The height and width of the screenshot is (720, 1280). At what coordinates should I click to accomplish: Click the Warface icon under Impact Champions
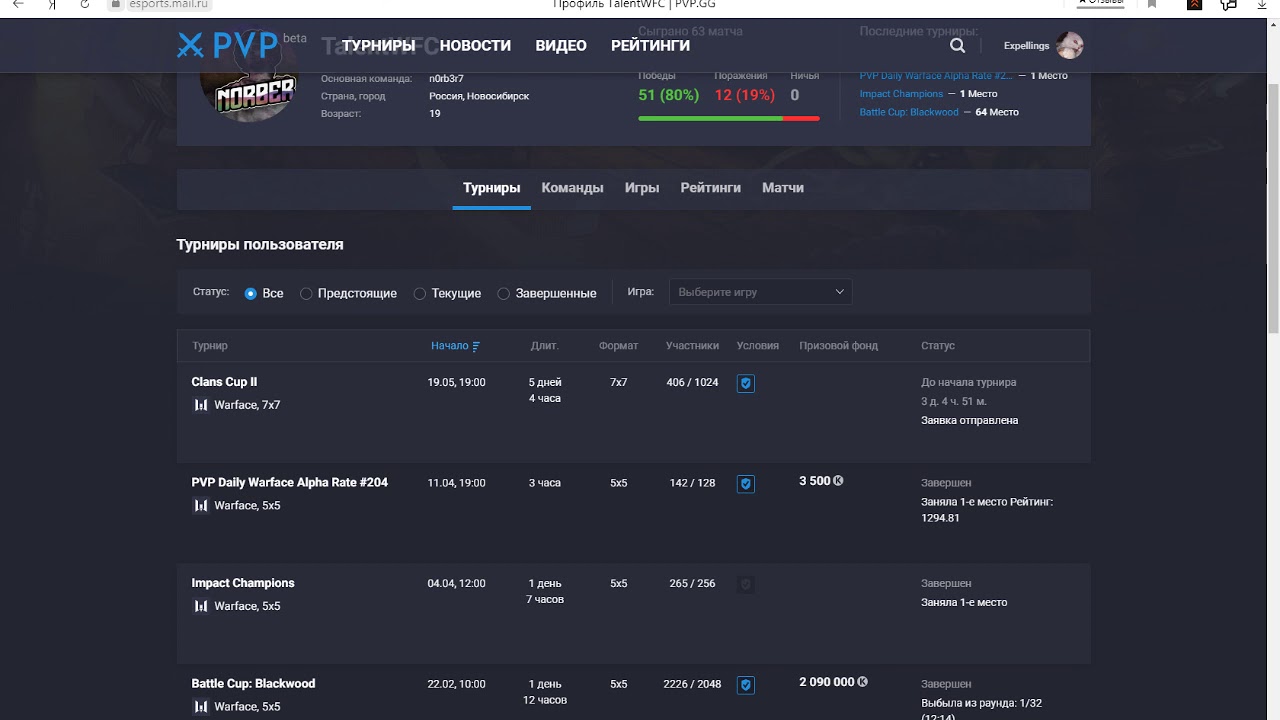pyautogui.click(x=201, y=606)
